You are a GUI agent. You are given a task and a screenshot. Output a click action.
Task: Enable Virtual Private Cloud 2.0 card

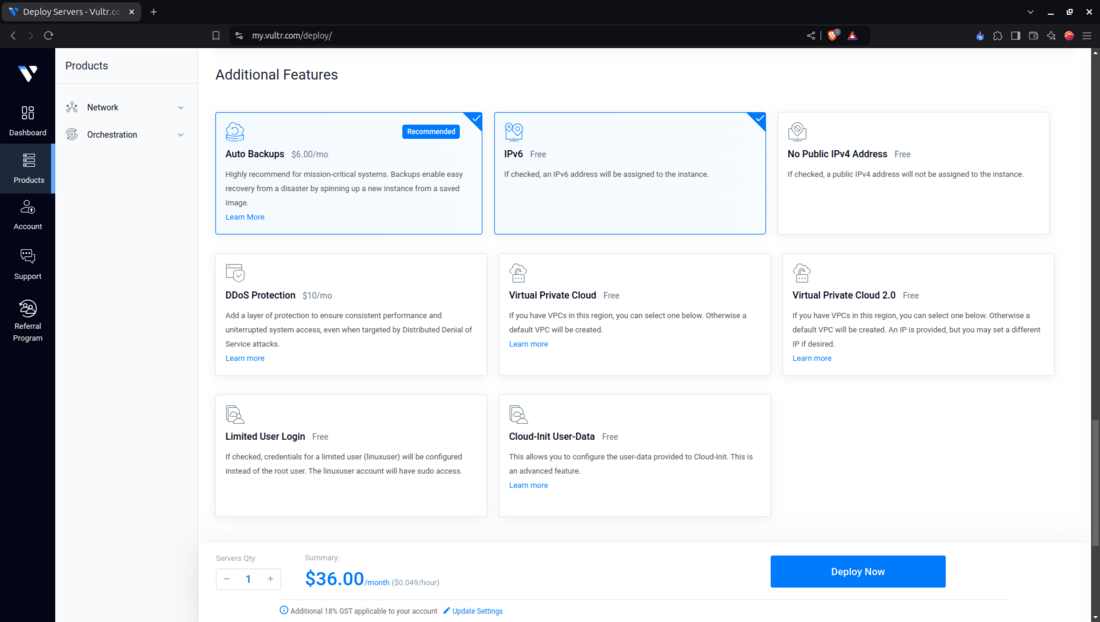[x=918, y=314]
